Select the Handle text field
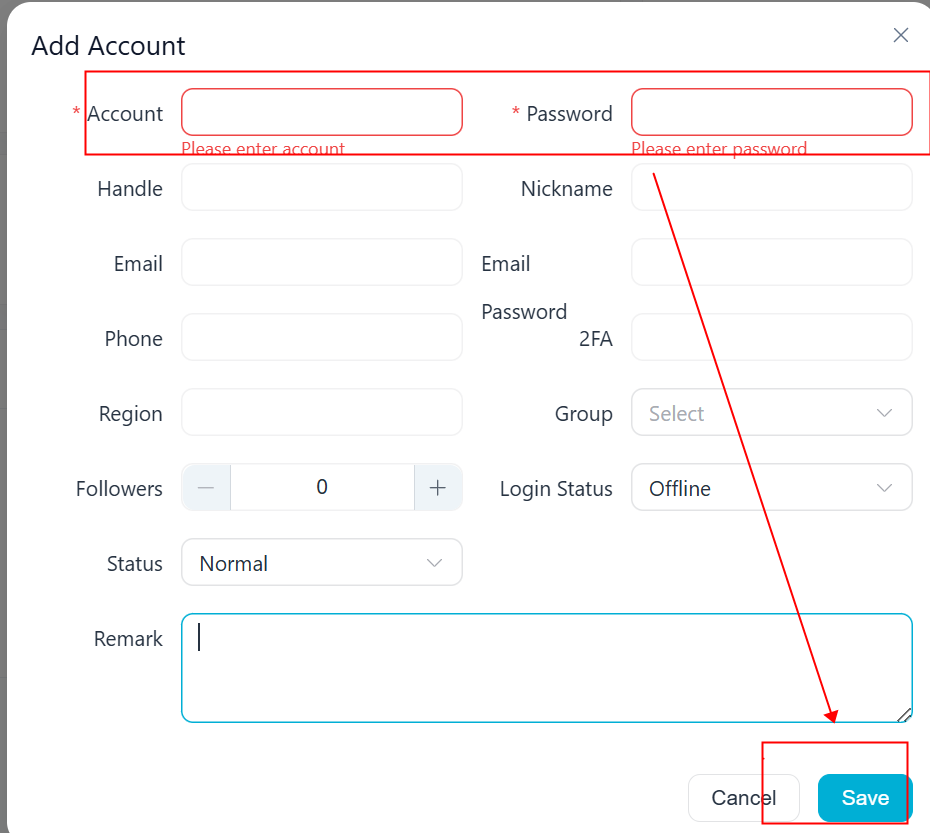Viewport: 930px width, 833px height. (321, 187)
